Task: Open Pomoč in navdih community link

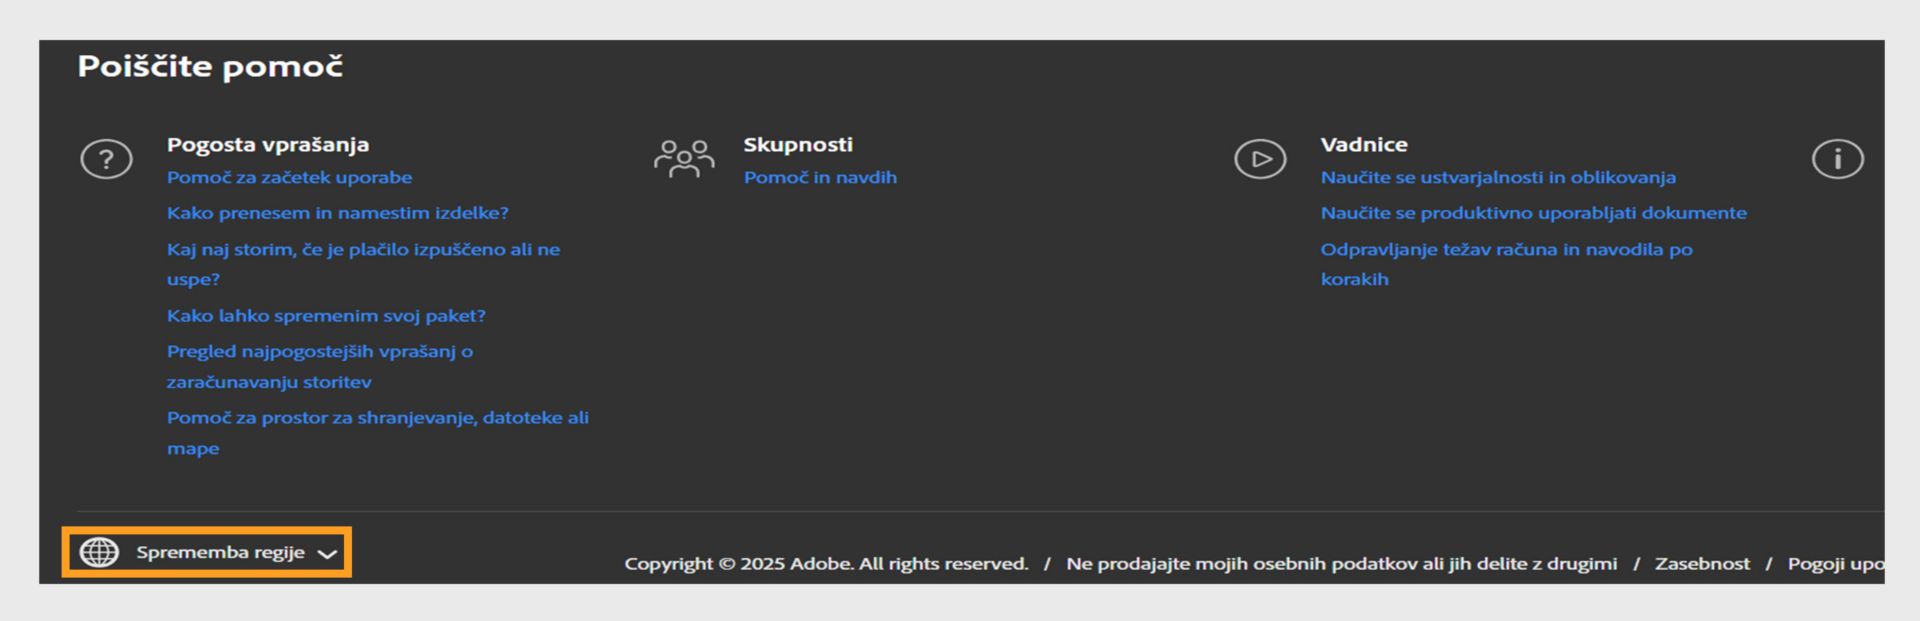Action: click(820, 177)
